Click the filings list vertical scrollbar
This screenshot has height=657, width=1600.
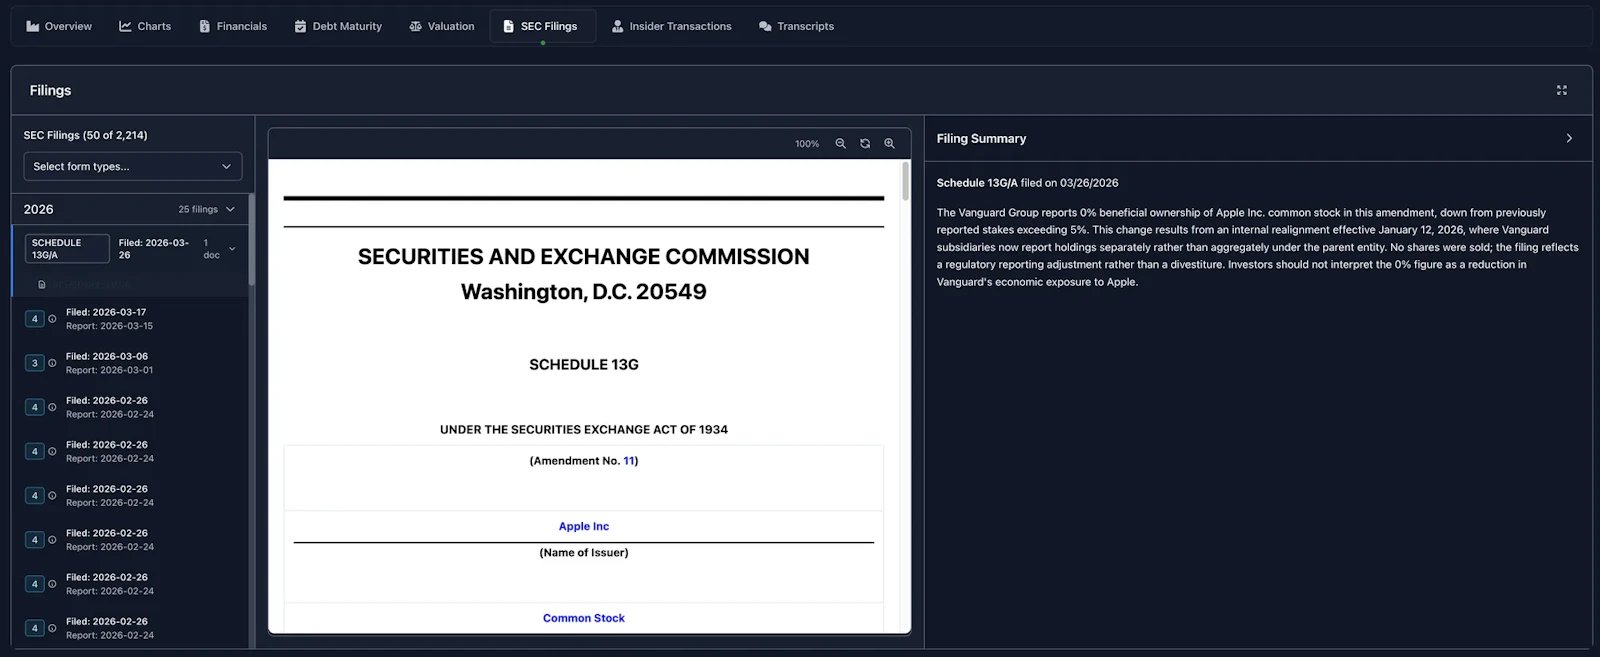coord(252,240)
